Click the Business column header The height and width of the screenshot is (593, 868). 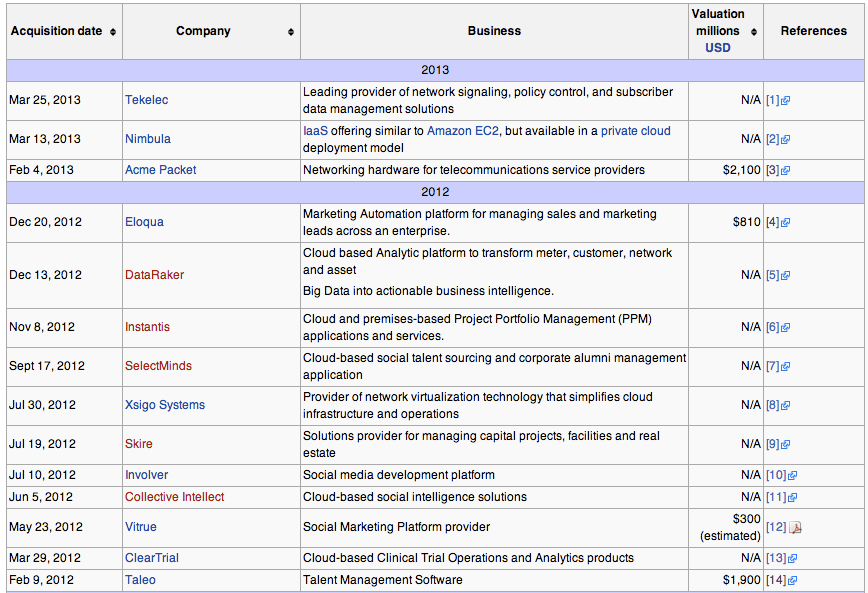point(494,31)
